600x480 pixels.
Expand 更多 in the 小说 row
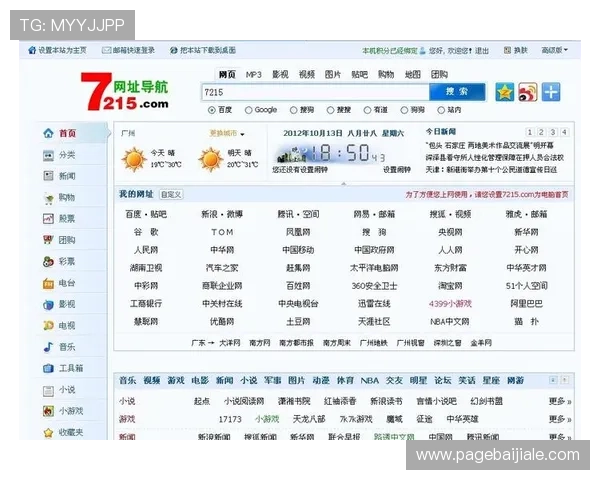(560, 401)
